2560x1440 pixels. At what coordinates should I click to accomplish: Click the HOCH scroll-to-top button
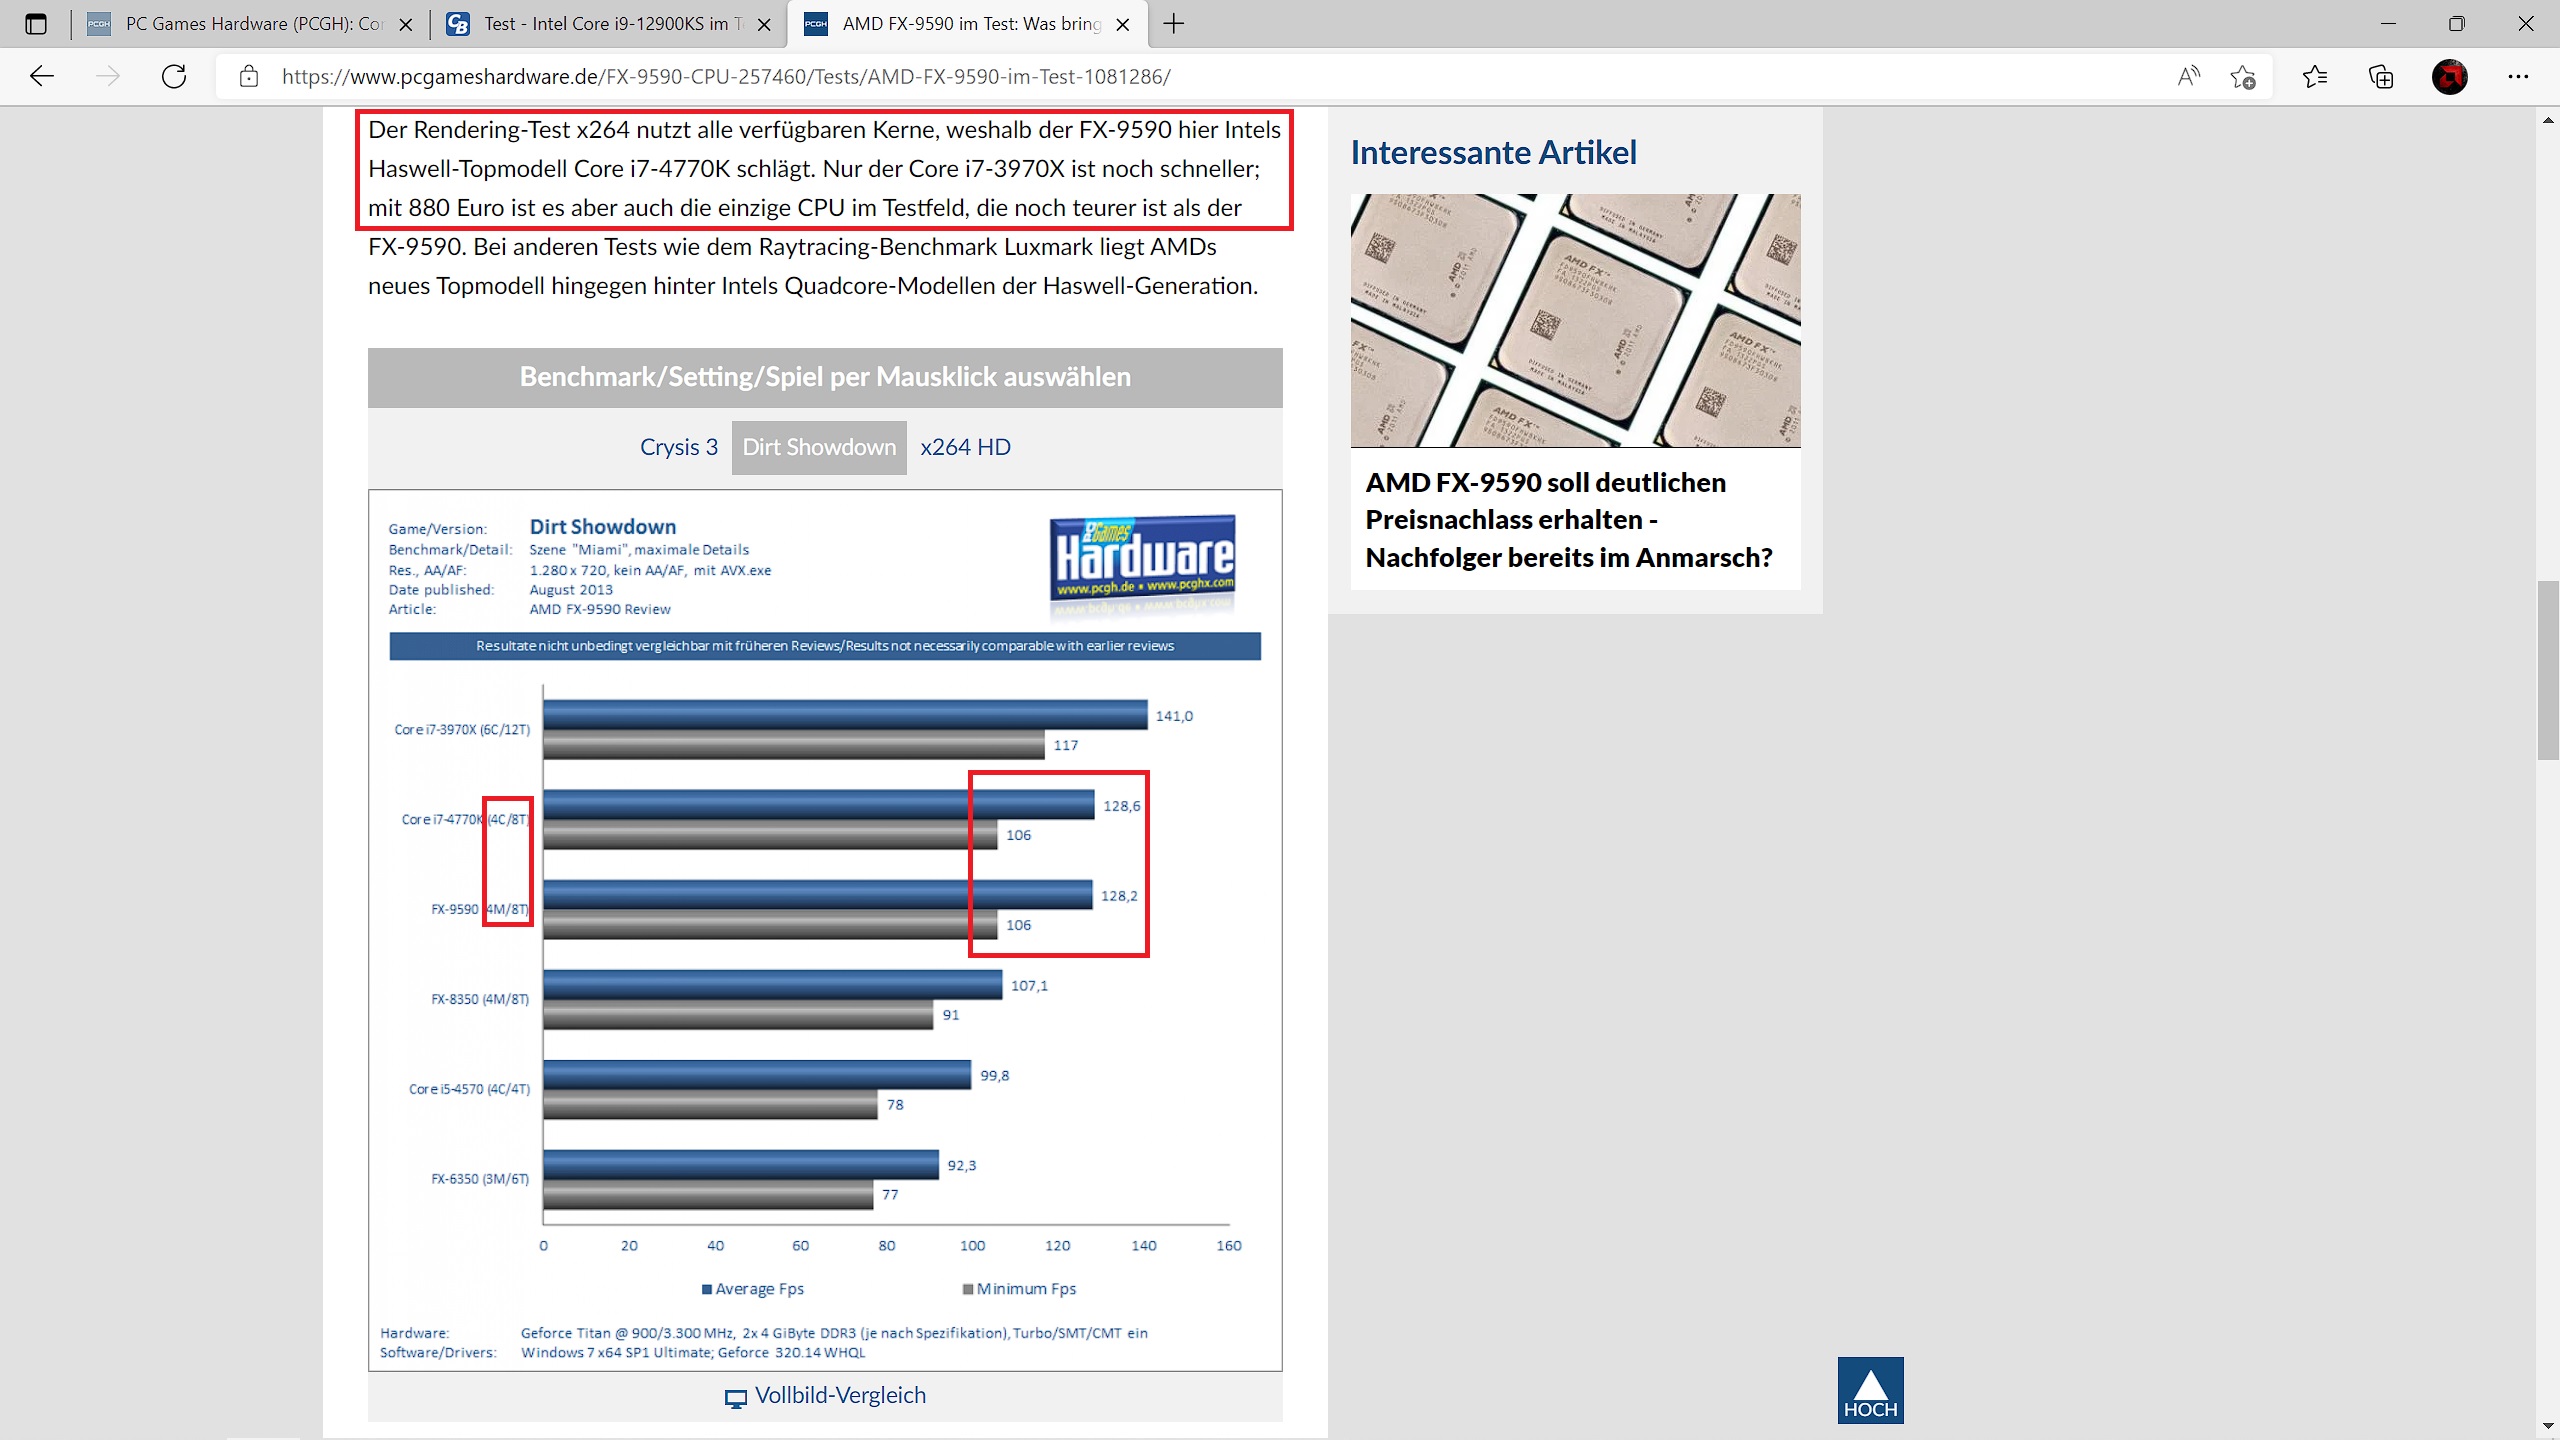point(1870,1390)
